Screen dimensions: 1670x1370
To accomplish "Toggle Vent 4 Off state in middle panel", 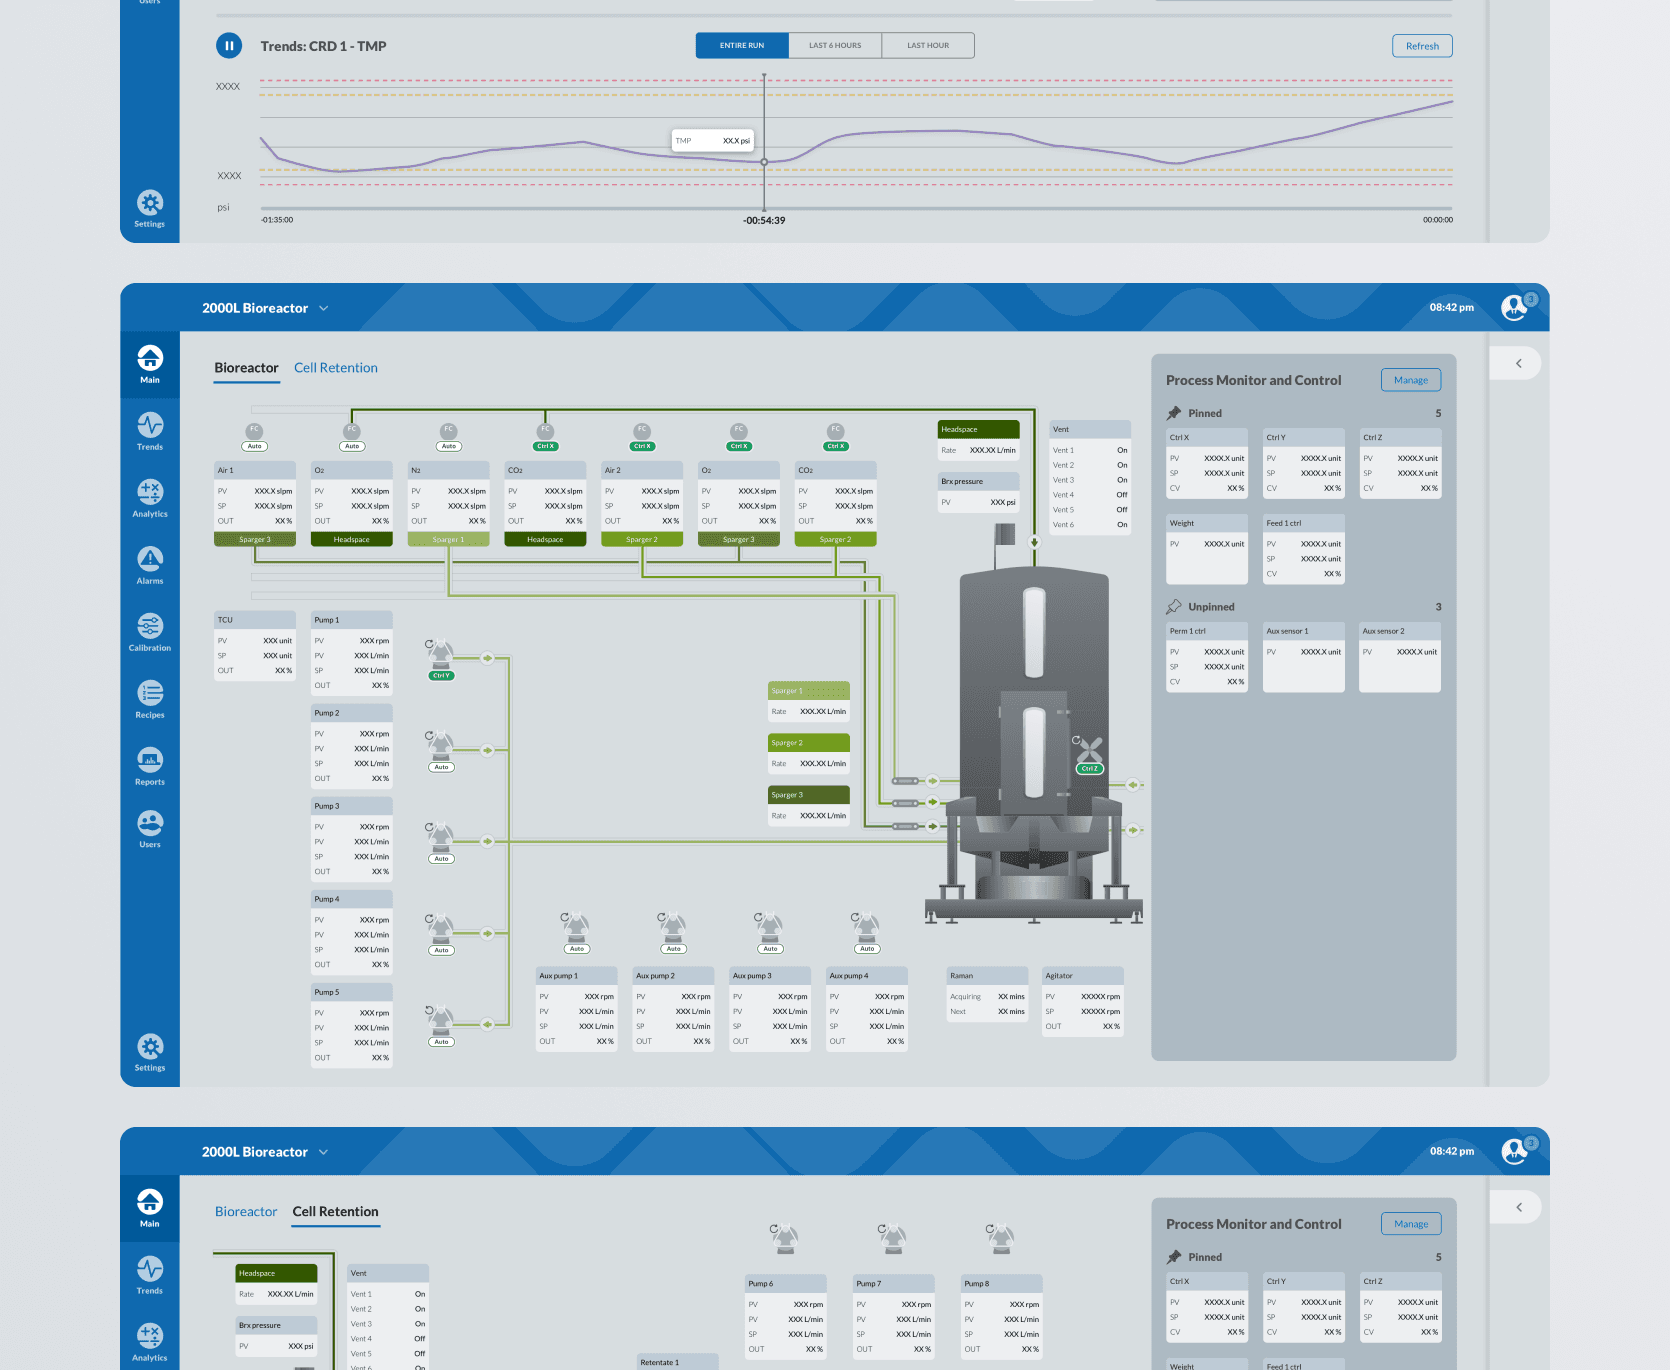I will [1122, 495].
